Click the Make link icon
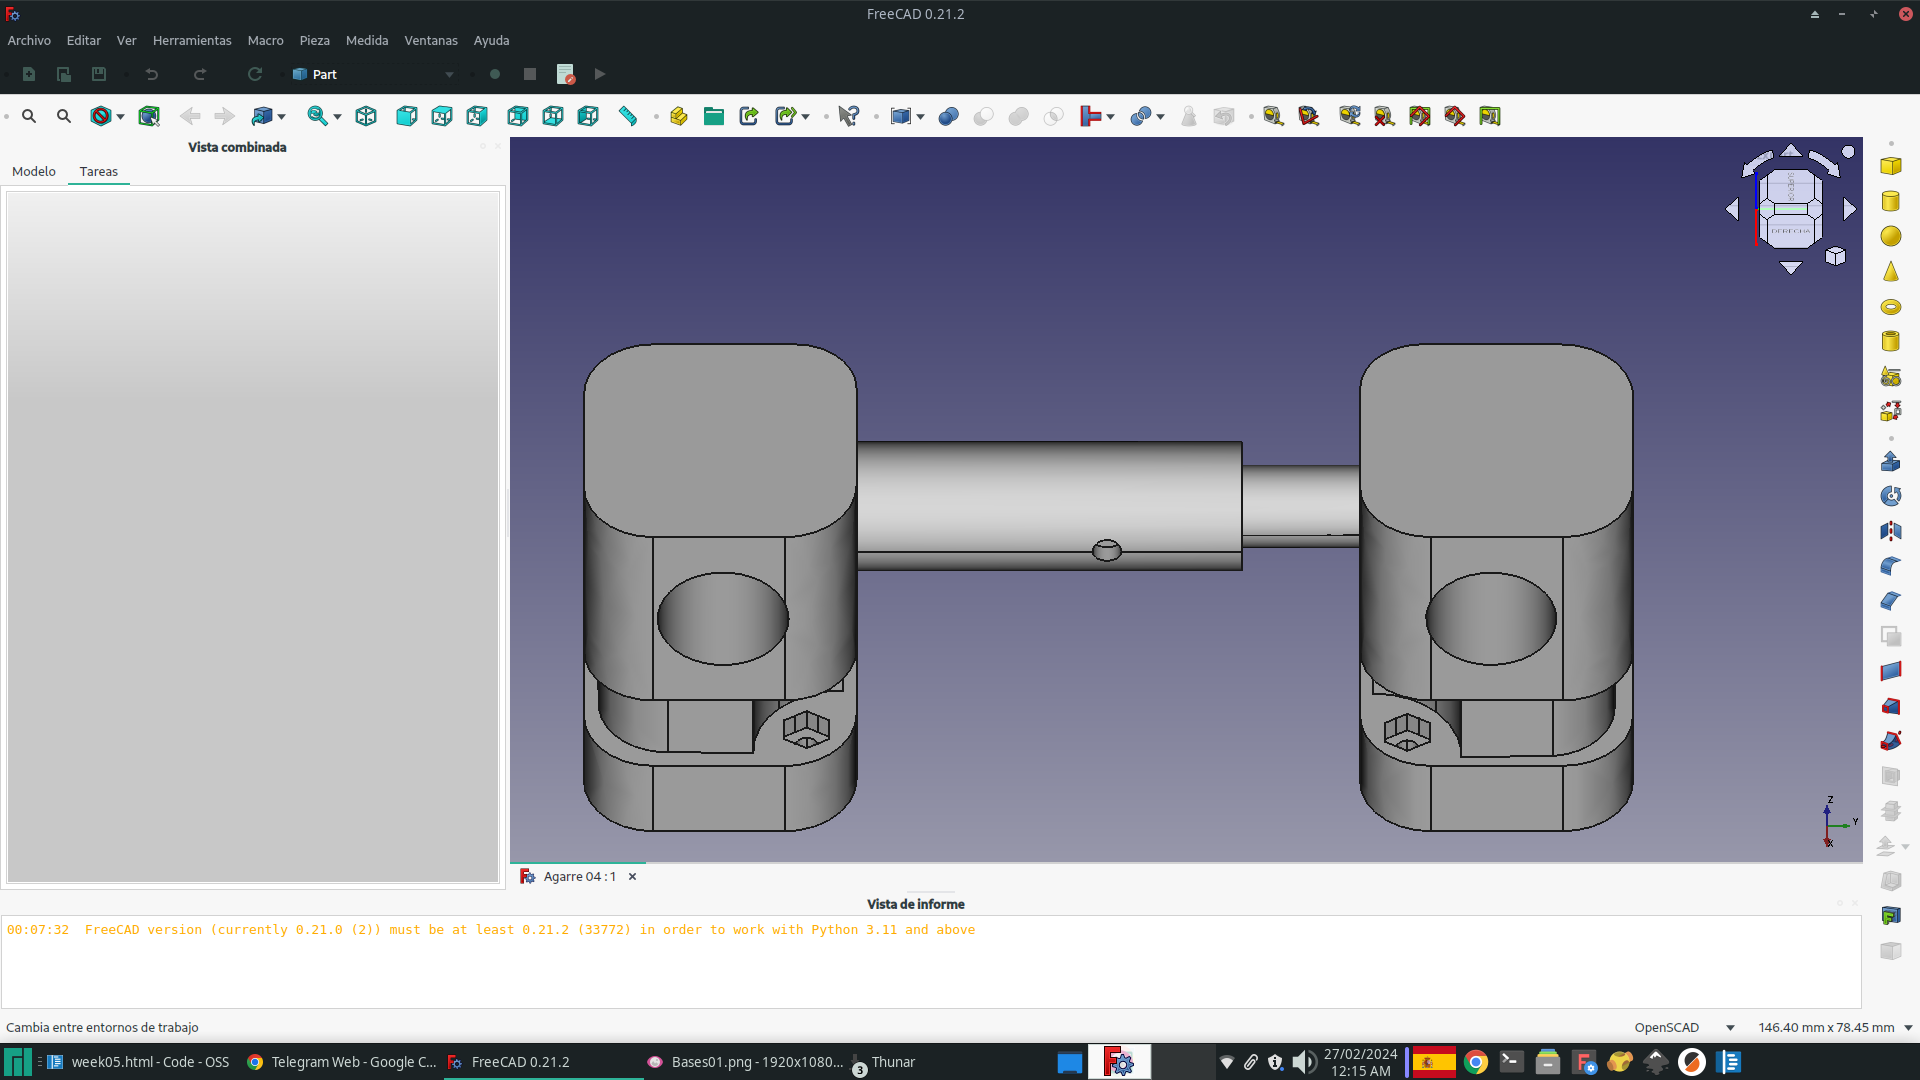1920x1080 pixels. coord(749,116)
